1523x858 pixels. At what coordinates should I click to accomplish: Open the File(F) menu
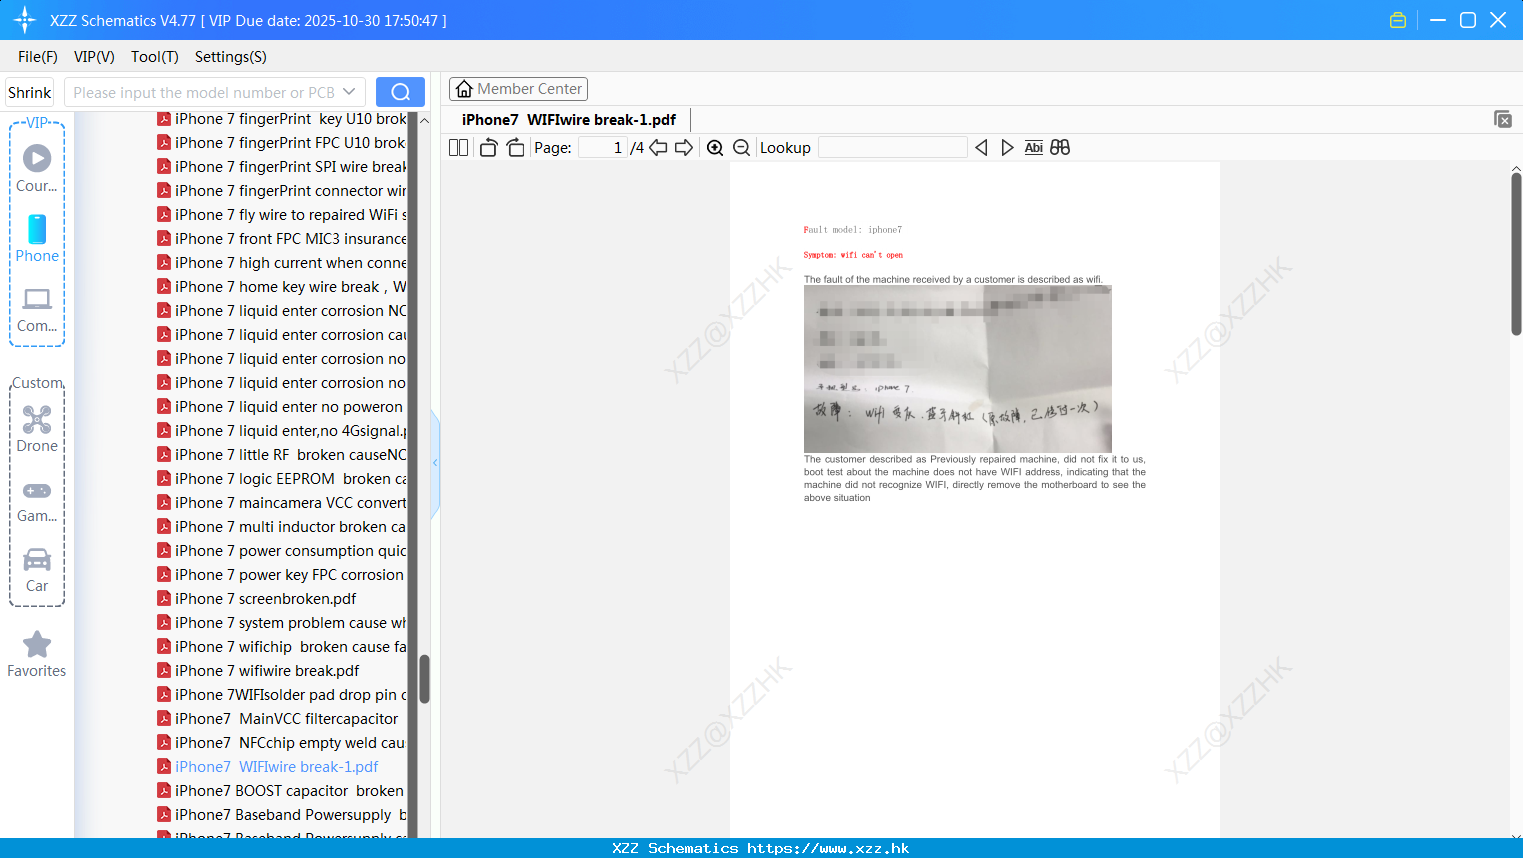38,57
